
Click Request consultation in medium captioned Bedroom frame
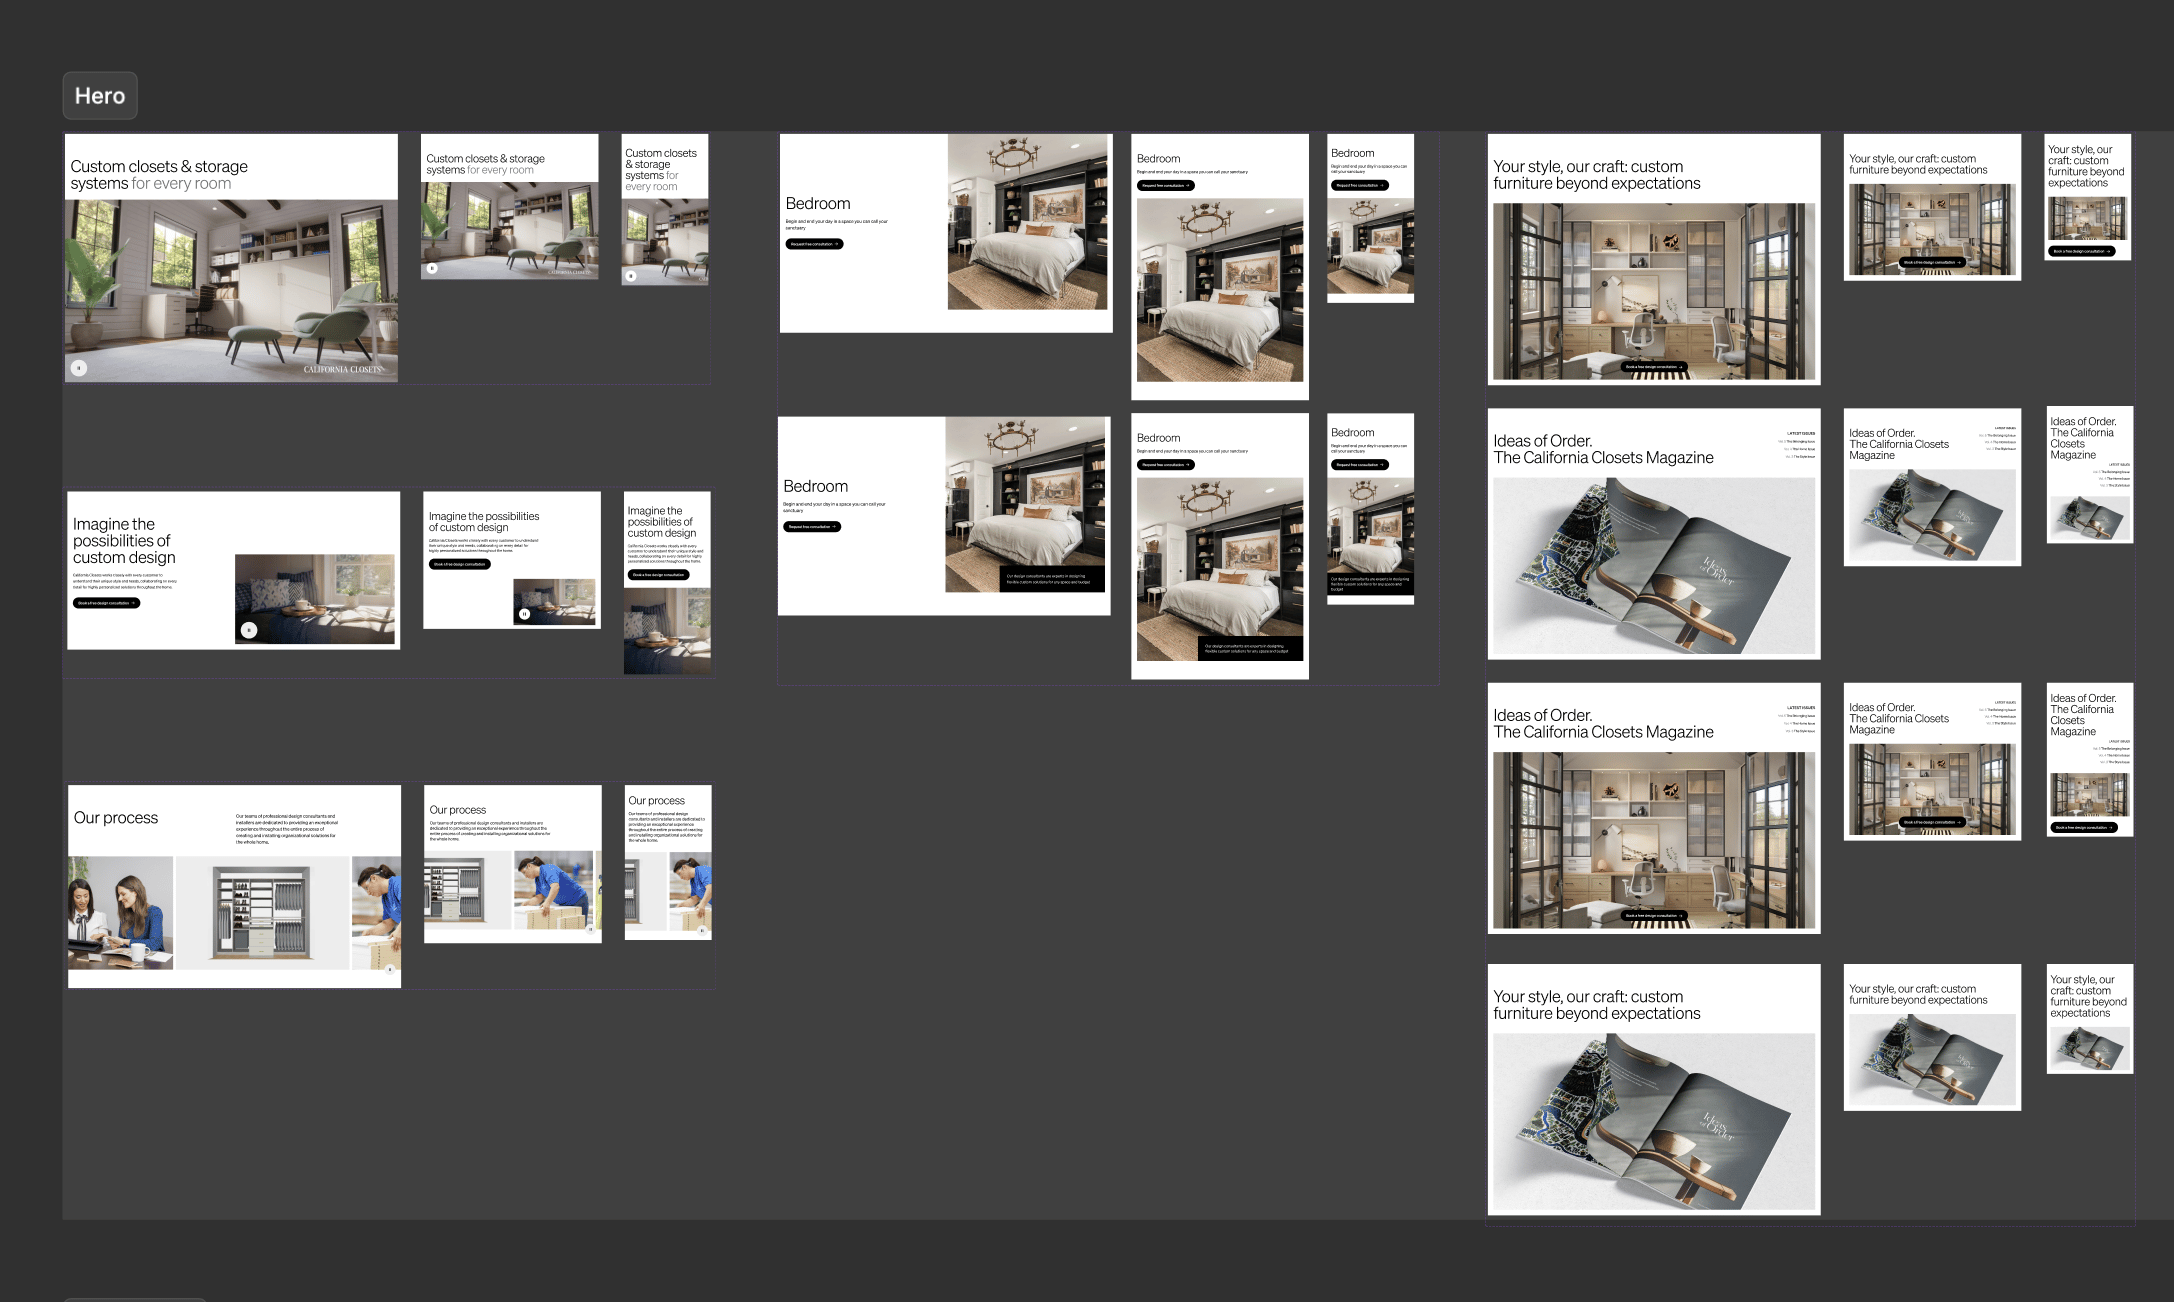point(1166,465)
